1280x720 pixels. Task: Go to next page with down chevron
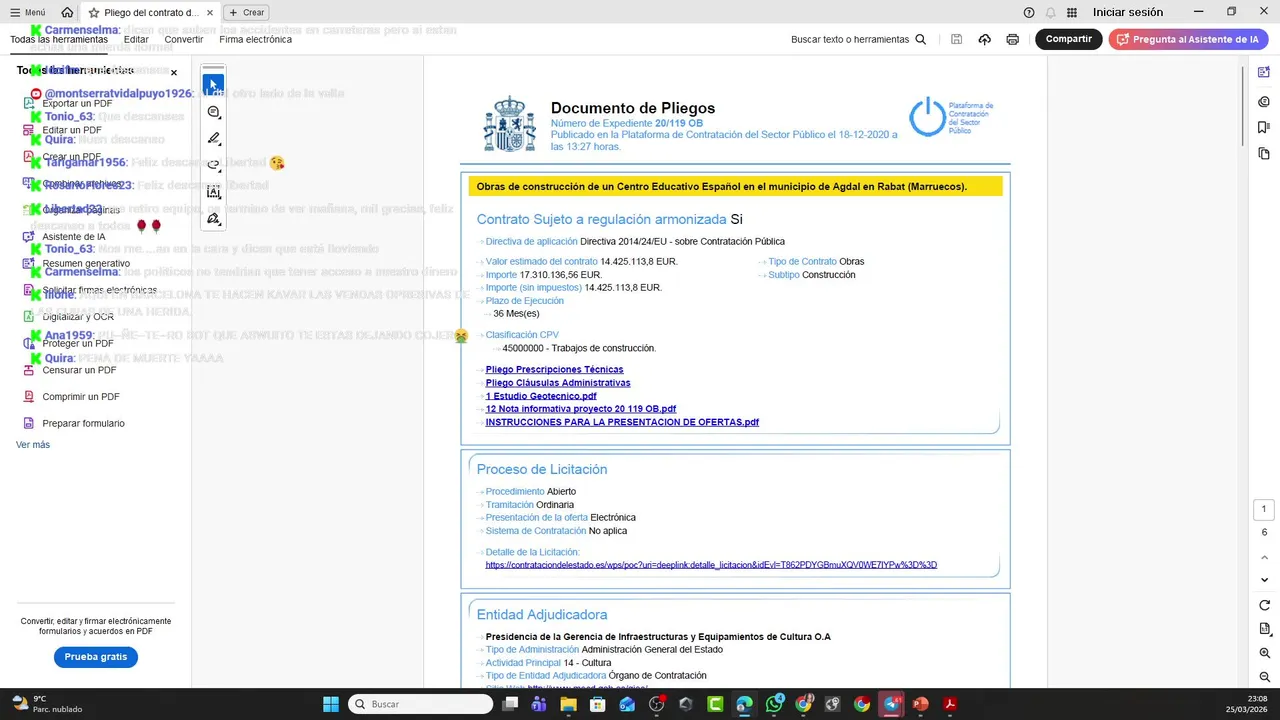click(1264, 580)
